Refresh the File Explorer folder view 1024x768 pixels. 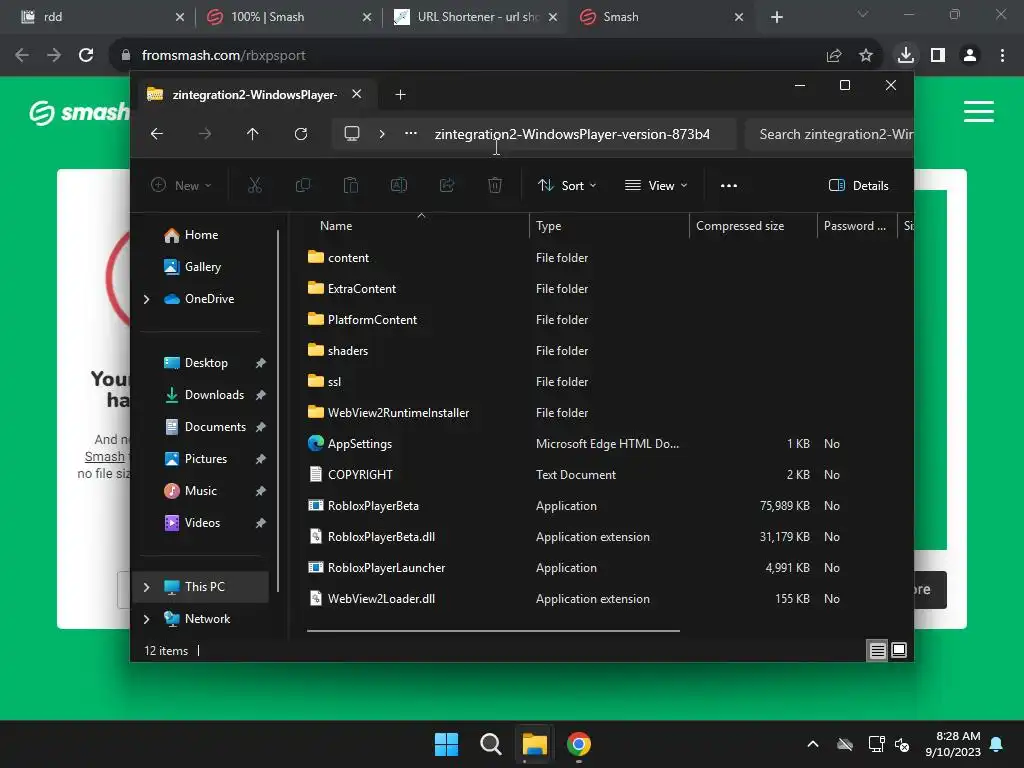pos(300,134)
